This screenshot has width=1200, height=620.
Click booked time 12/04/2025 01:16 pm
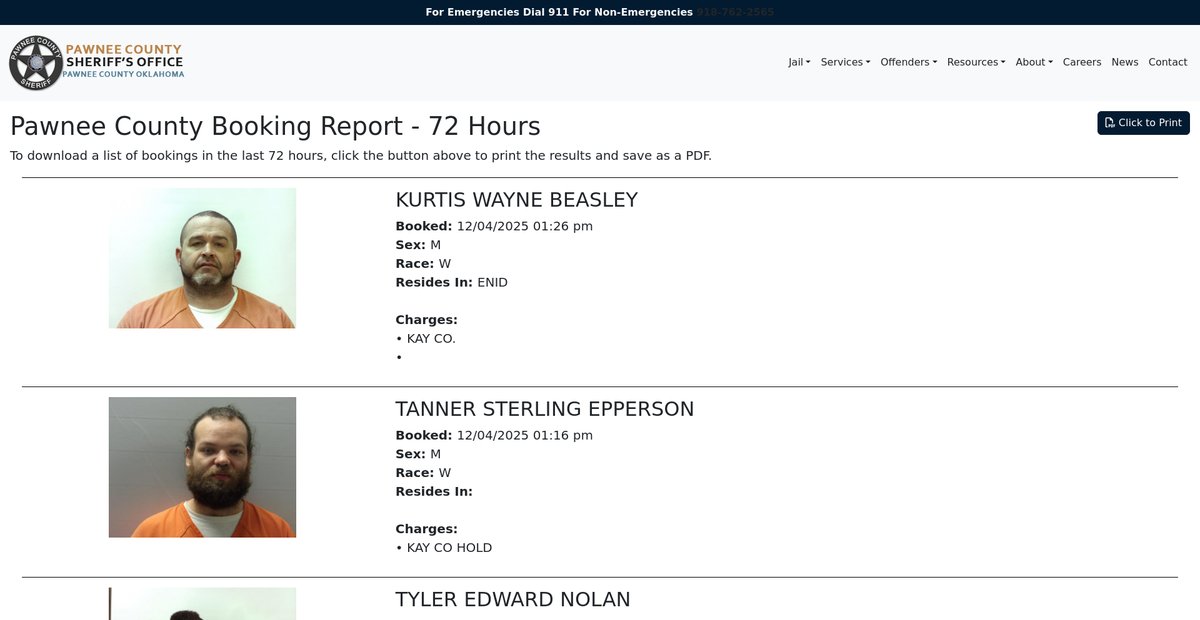pos(524,435)
